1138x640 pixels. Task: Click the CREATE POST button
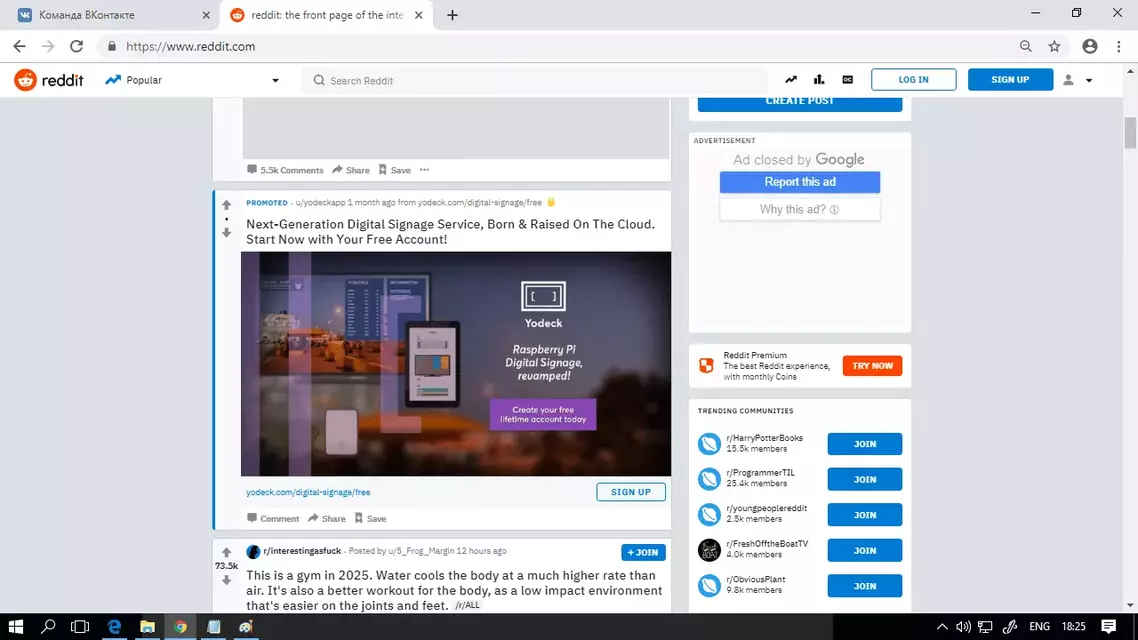point(800,102)
